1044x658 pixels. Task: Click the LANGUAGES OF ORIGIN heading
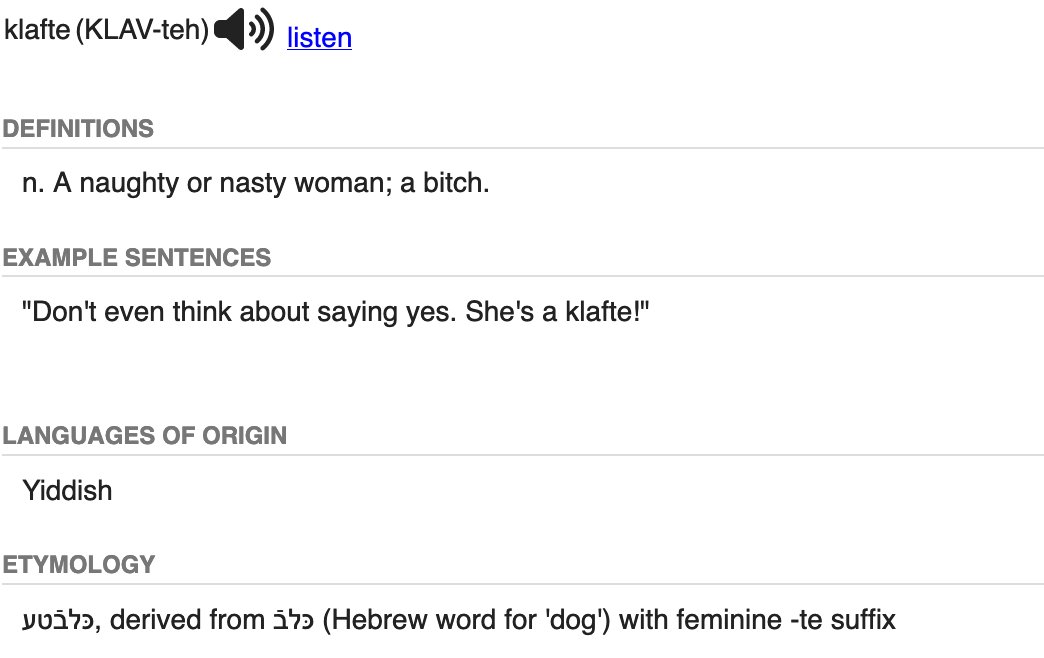144,436
